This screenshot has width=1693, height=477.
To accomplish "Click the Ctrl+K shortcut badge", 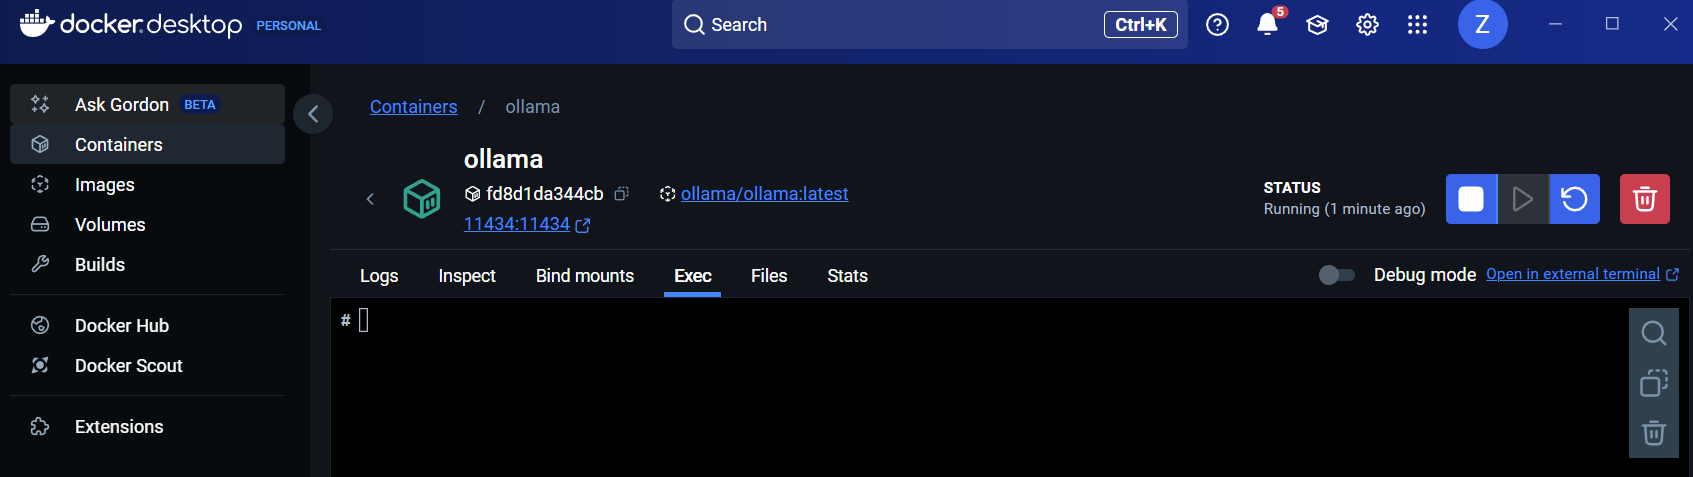I will coord(1141,25).
